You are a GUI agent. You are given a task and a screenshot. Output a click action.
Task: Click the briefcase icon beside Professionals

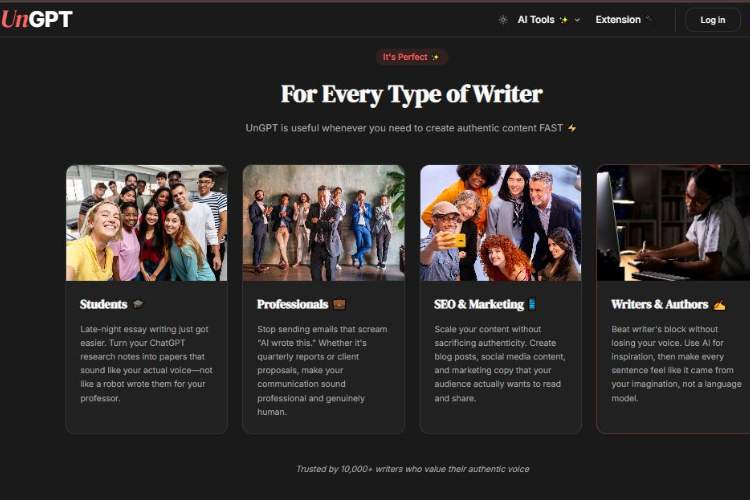tap(339, 304)
